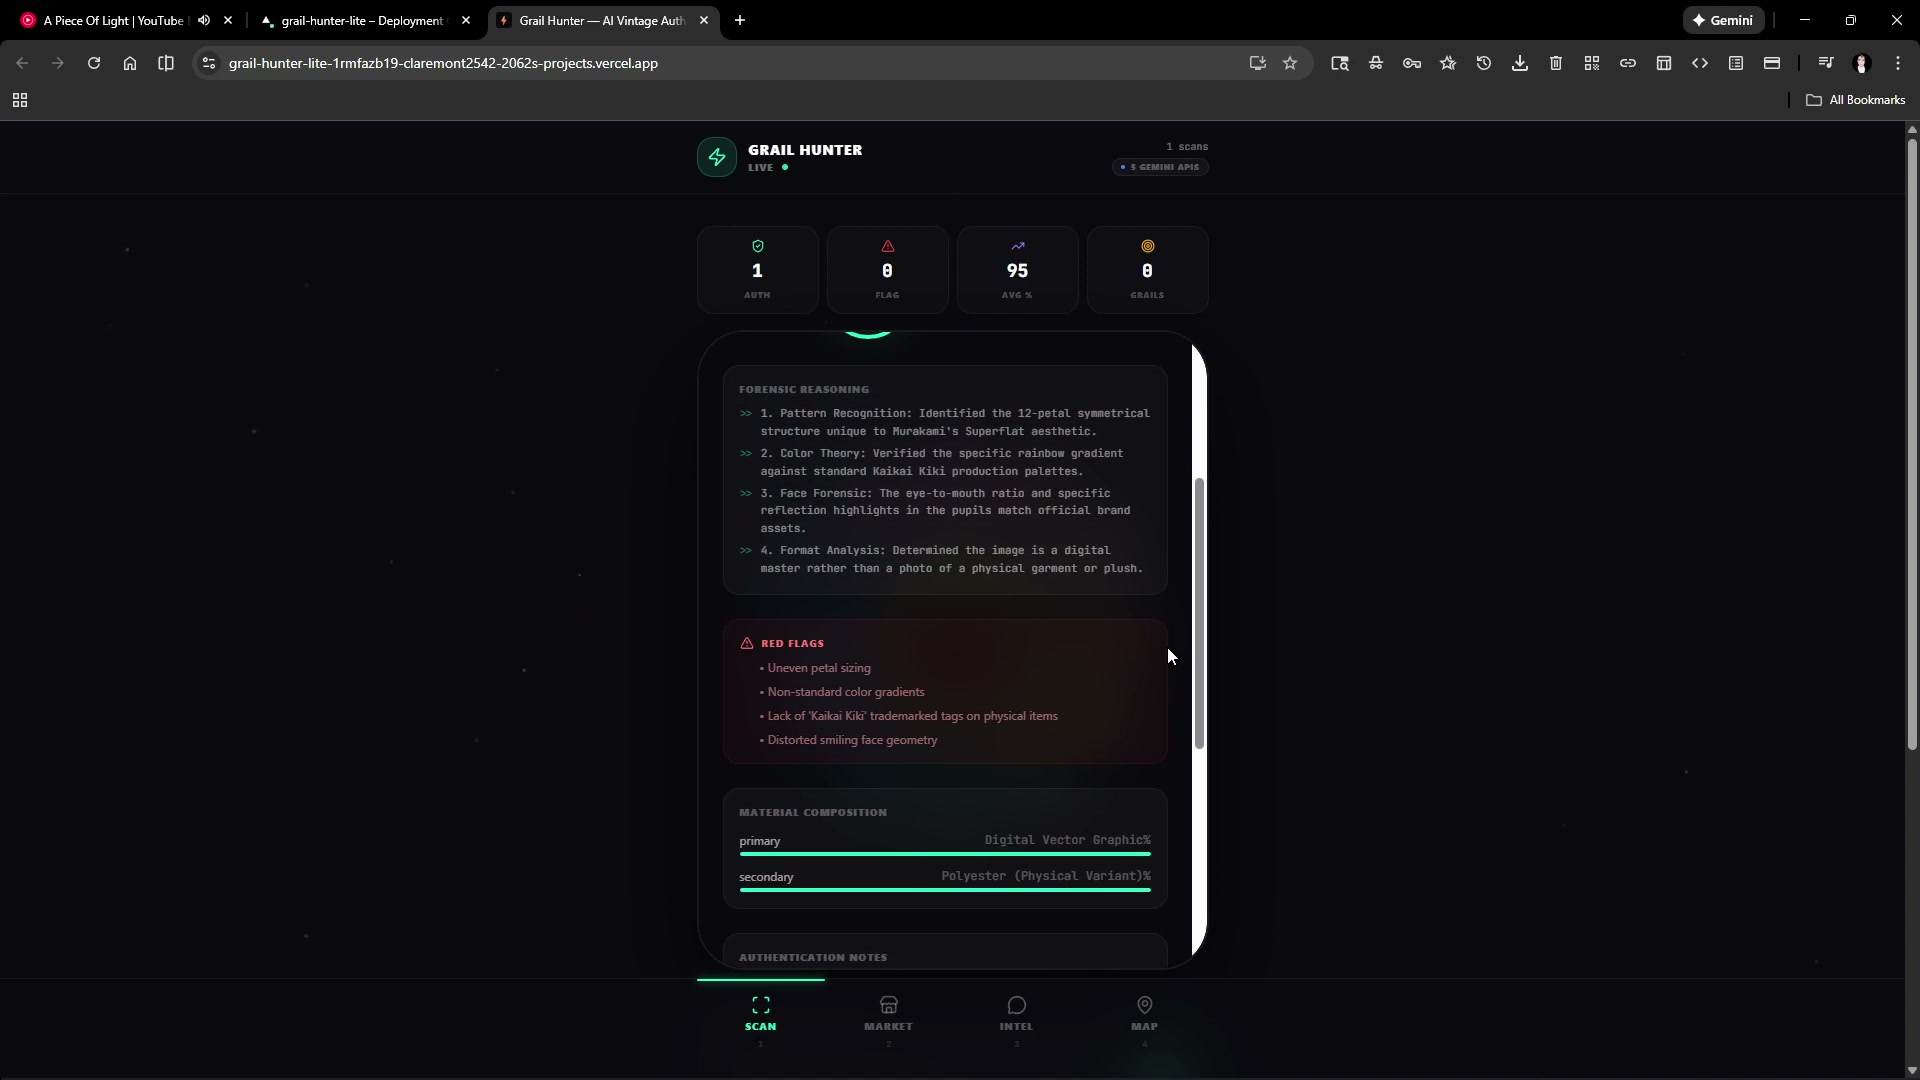Click the Avg % trend card

[1017, 270]
